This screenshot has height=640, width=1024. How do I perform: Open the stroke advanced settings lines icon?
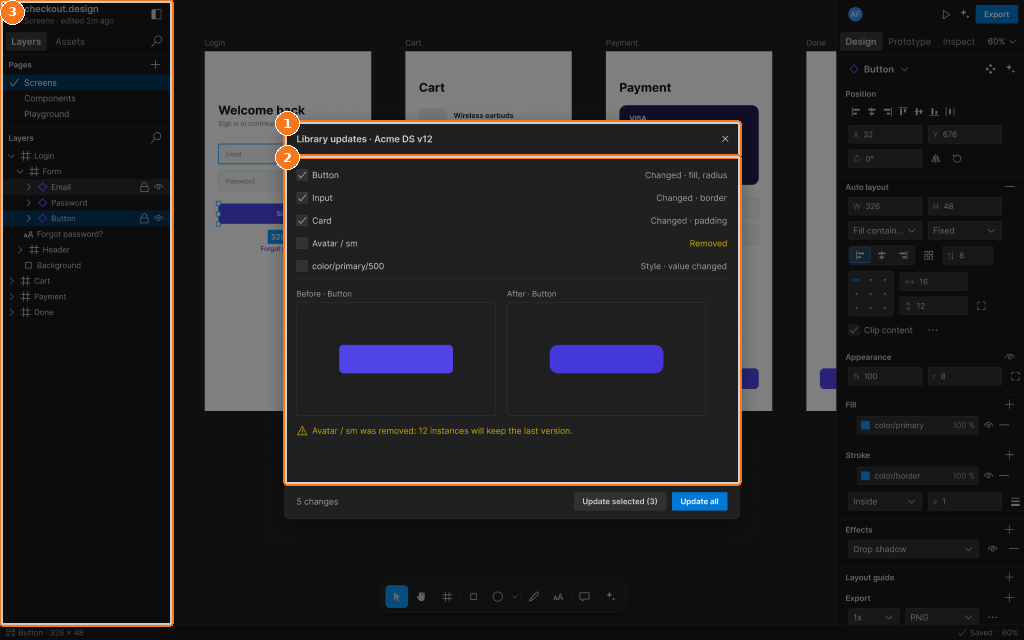(x=1015, y=502)
